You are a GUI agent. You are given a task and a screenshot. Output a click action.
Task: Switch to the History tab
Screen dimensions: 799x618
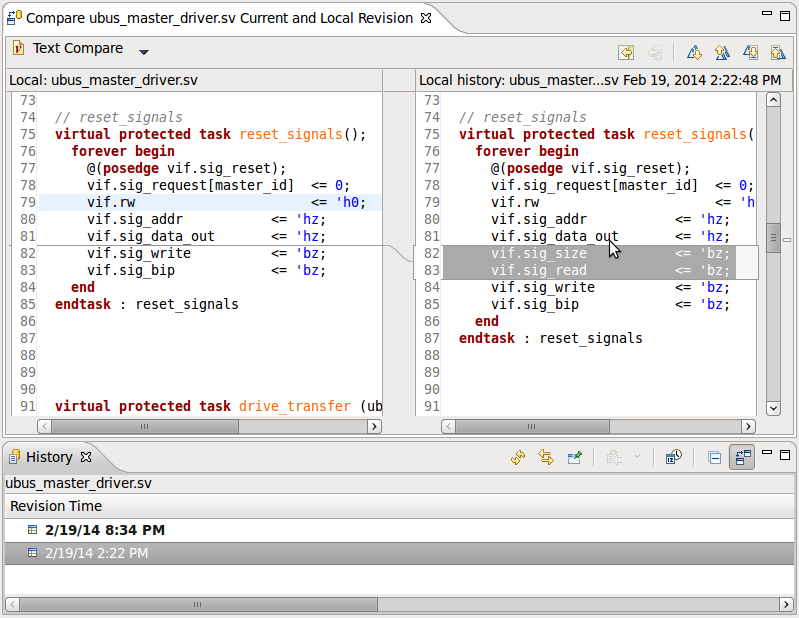(x=48, y=457)
